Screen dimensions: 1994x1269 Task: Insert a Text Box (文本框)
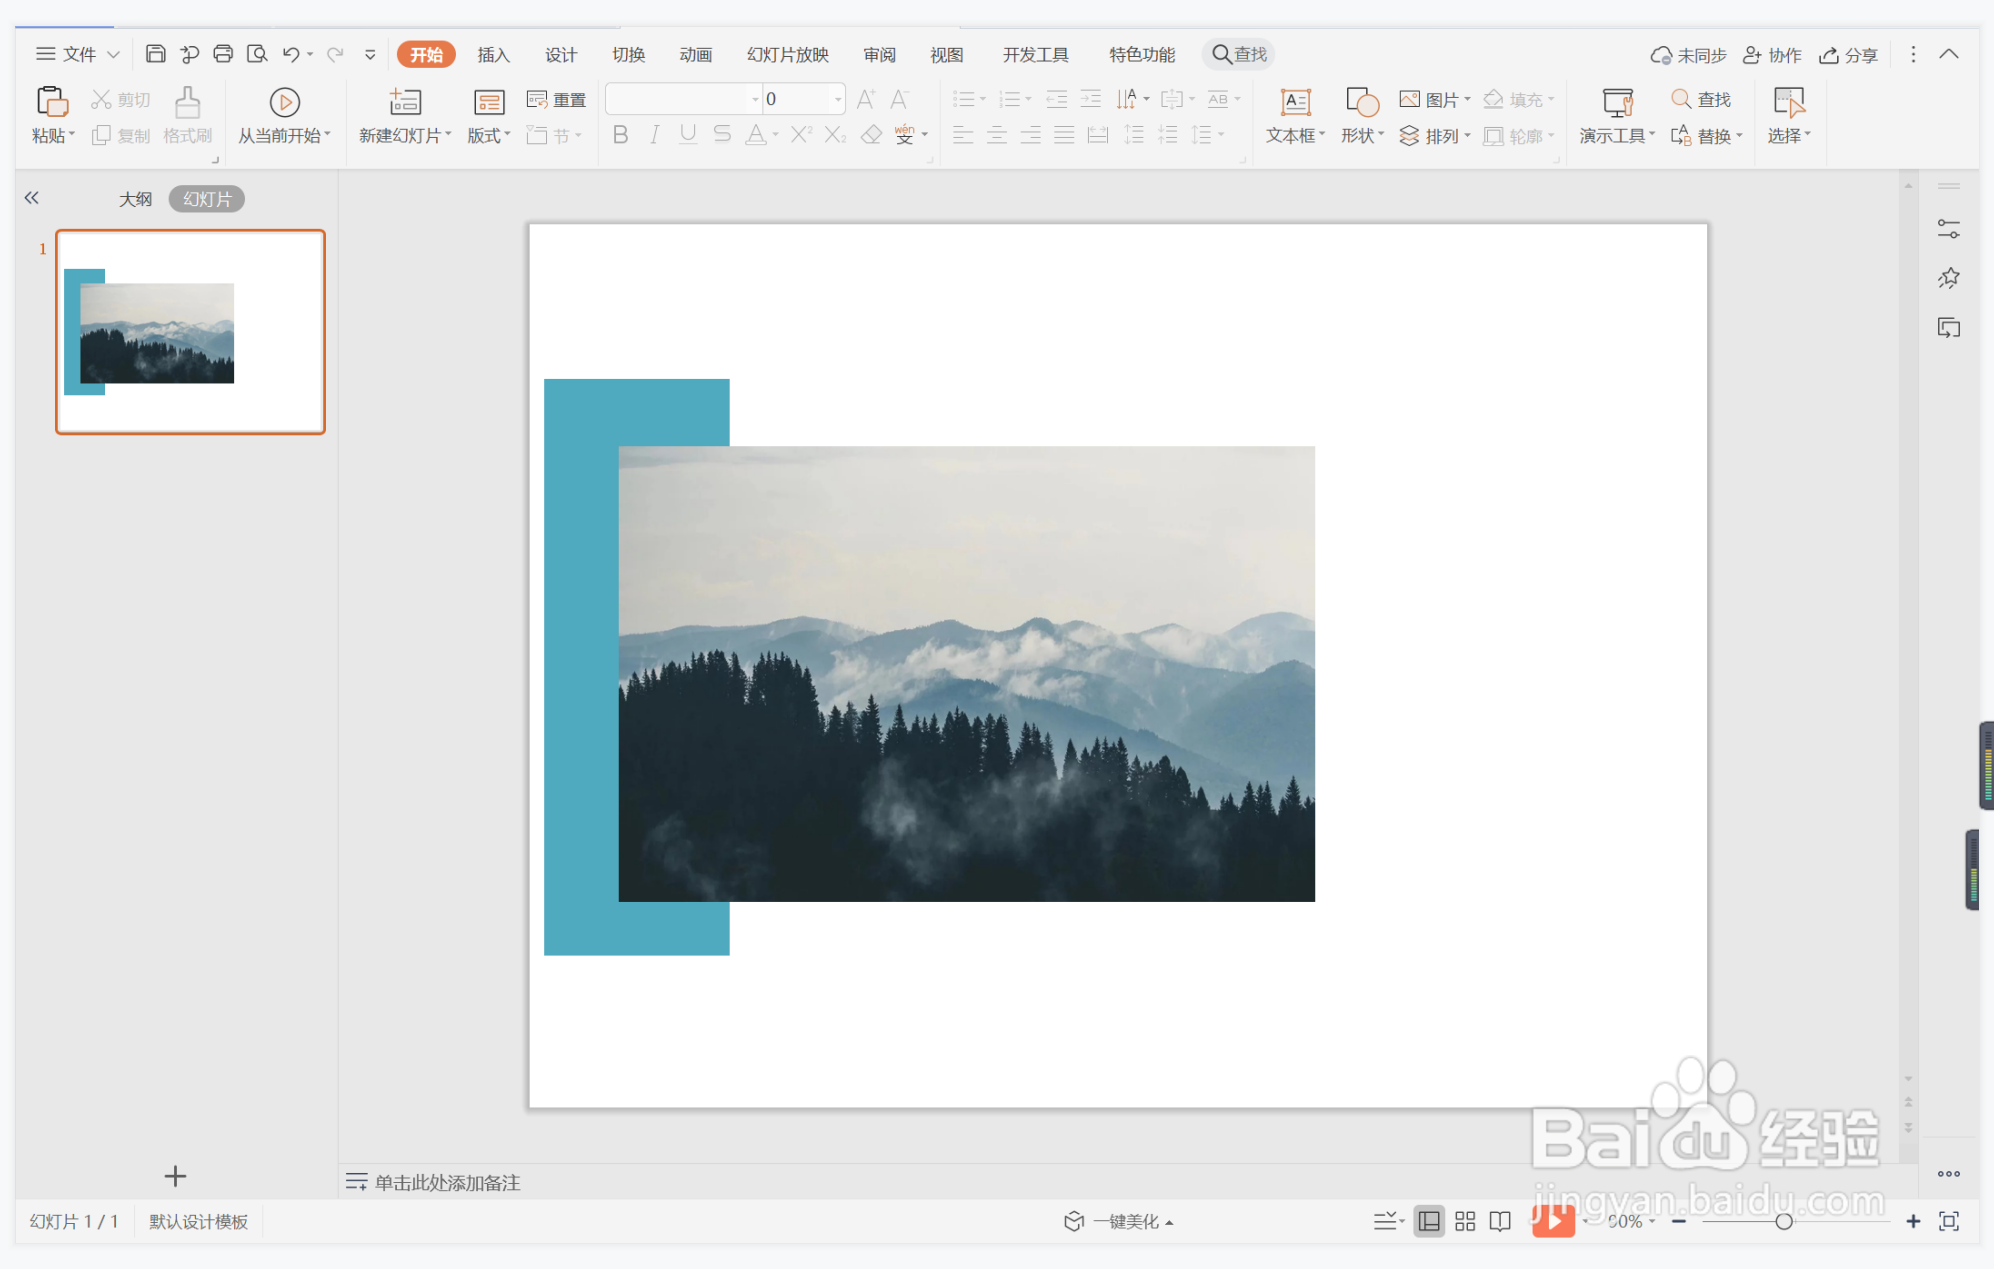[1295, 103]
